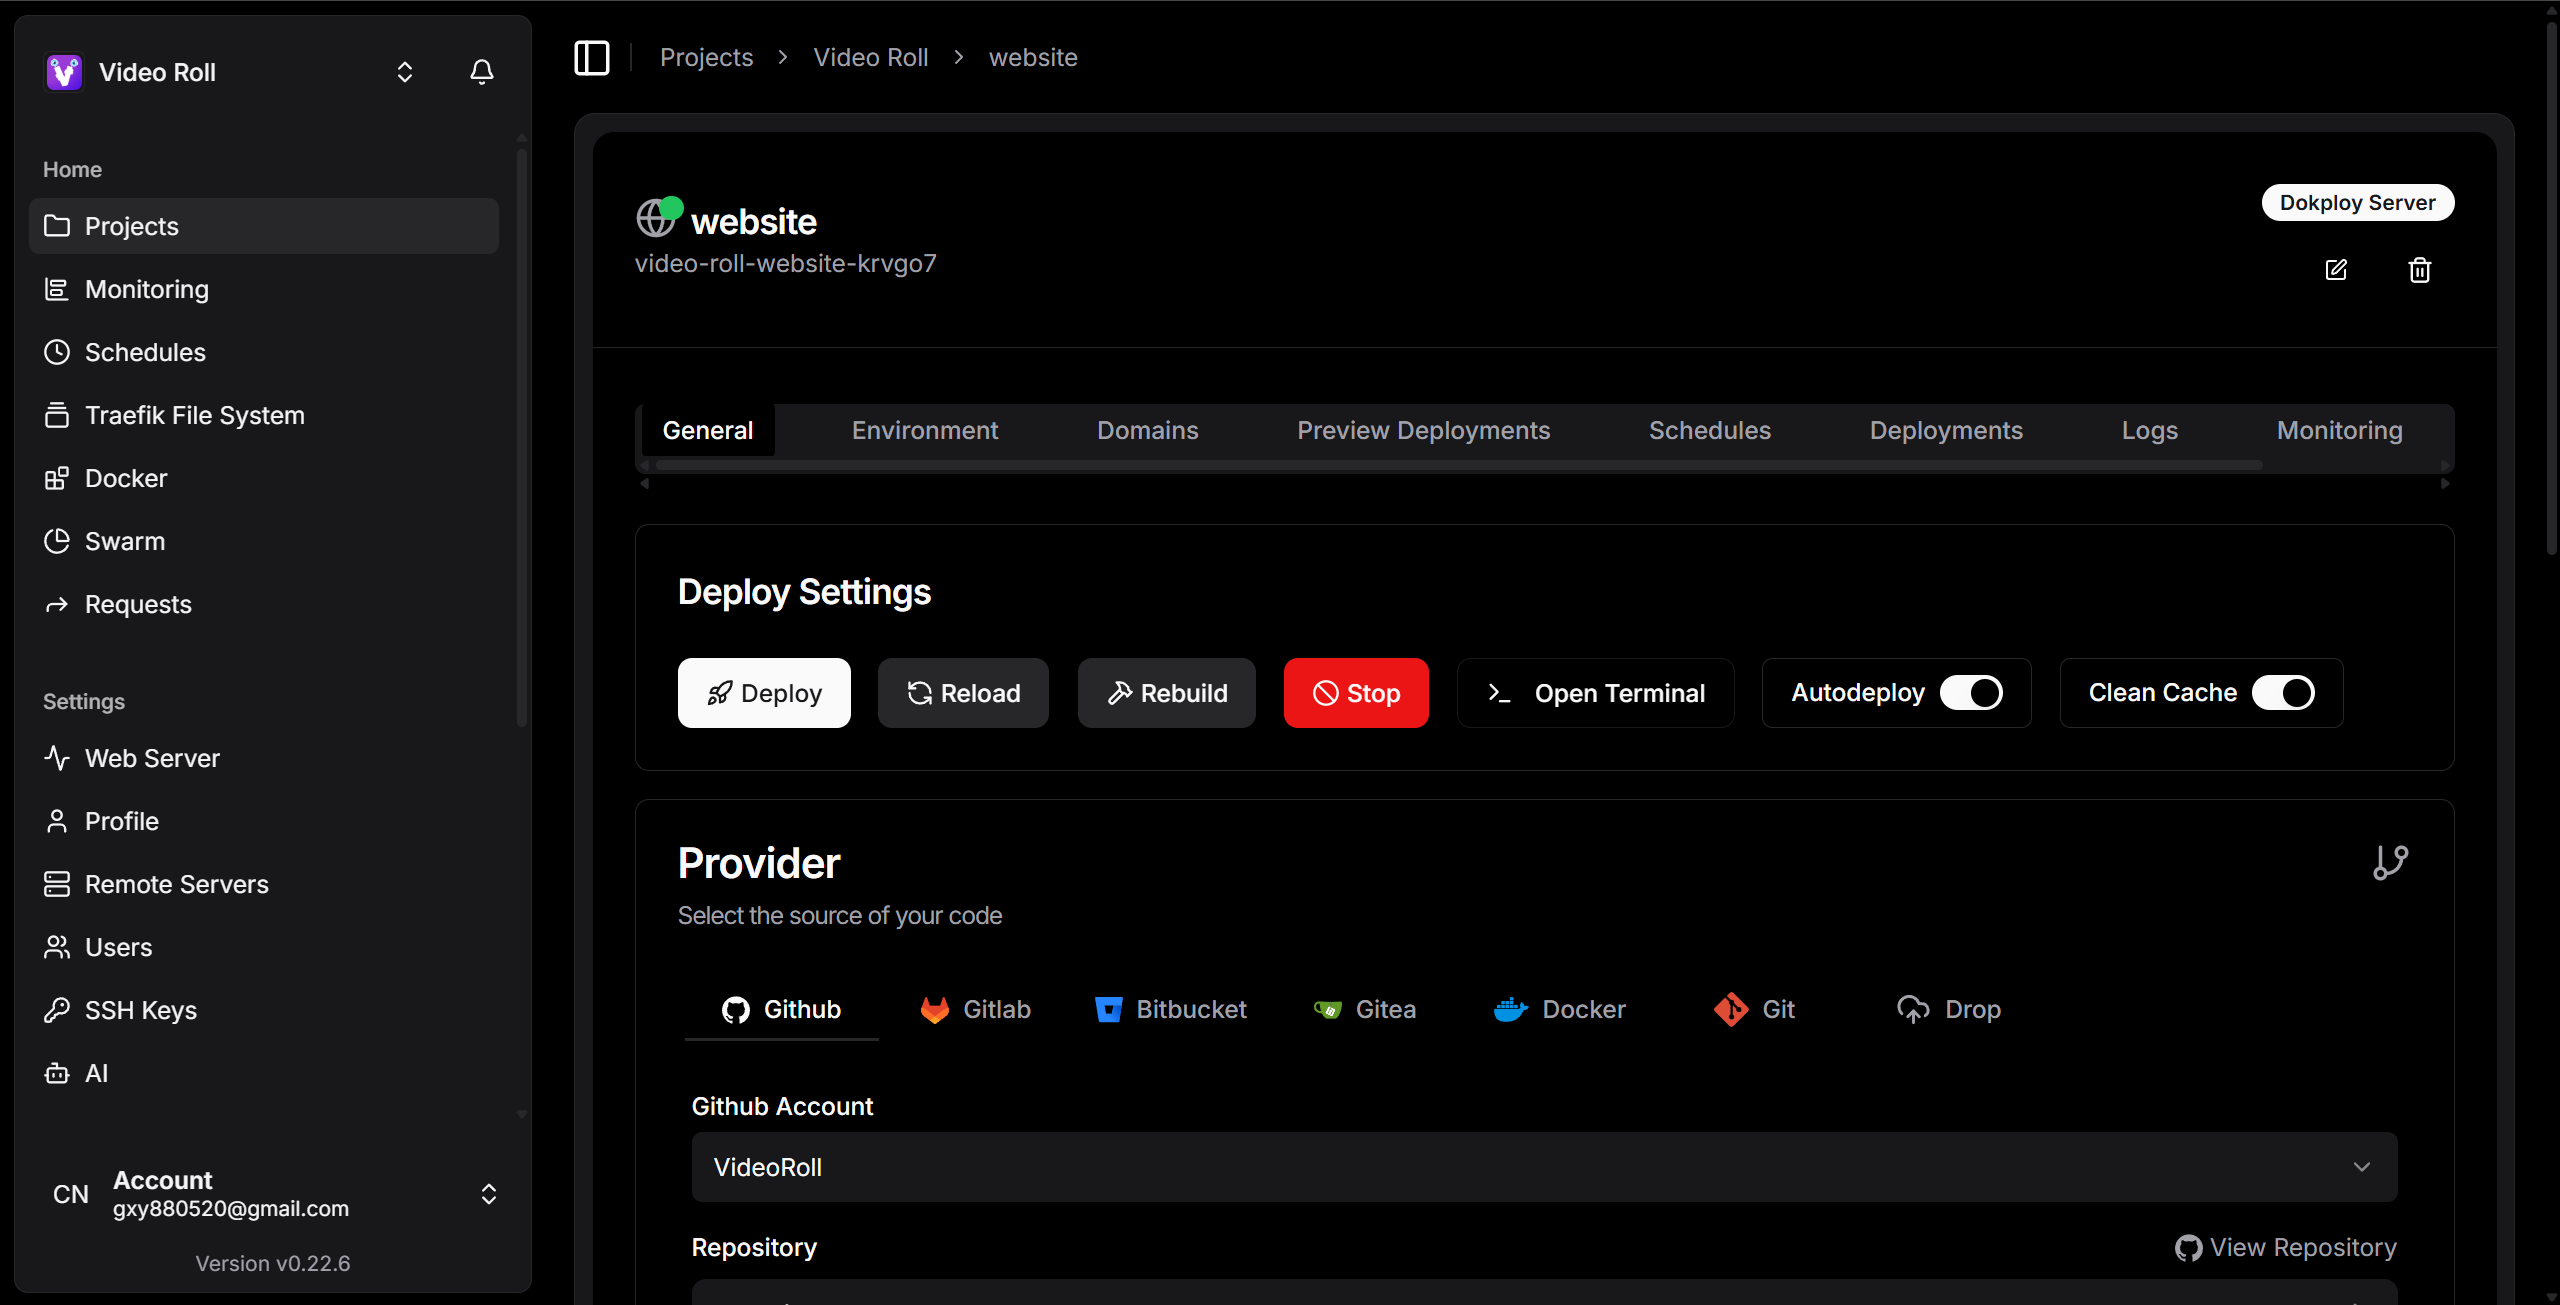Screen dimensions: 2560x1305
Task: Click the Reload button
Action: [963, 693]
